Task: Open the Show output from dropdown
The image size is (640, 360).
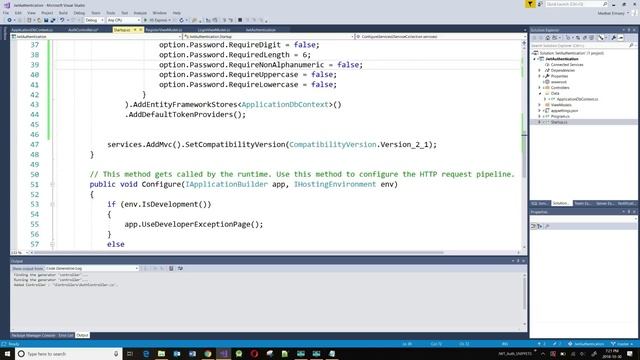Action: click(x=92, y=268)
